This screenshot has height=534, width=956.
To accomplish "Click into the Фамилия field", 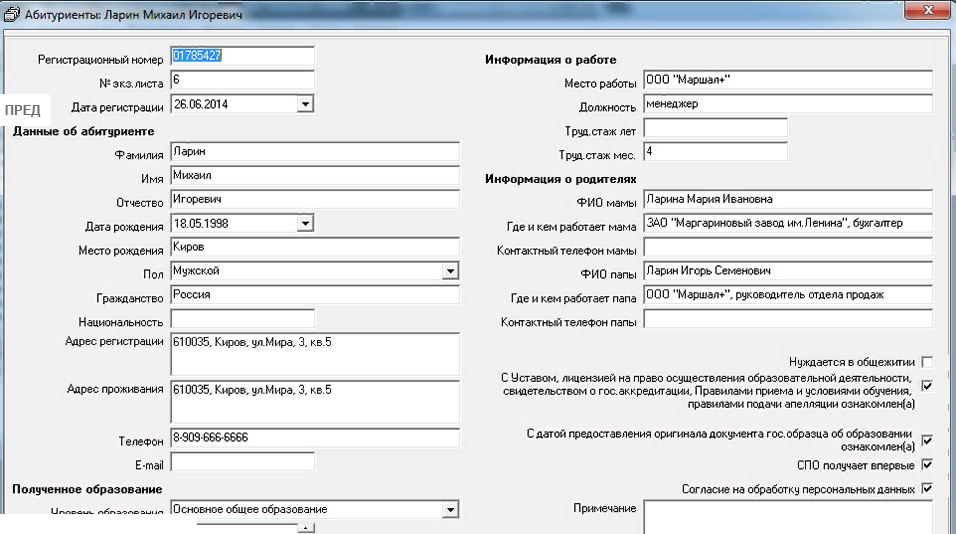I will [x=314, y=151].
